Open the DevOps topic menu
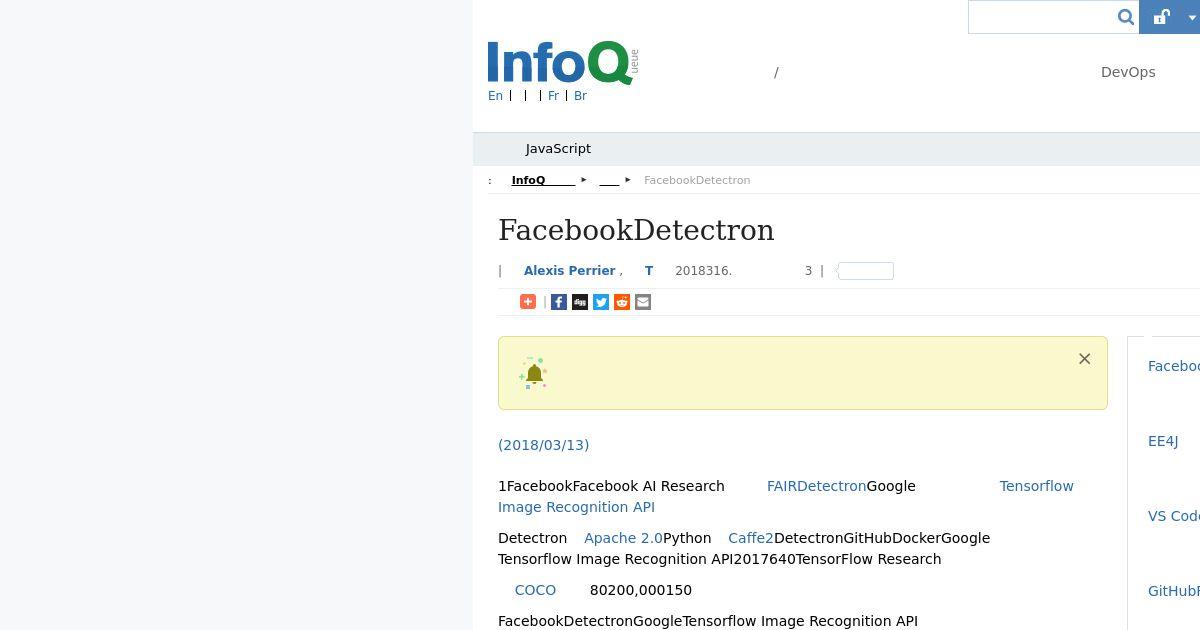The image size is (1200, 630). (1128, 72)
